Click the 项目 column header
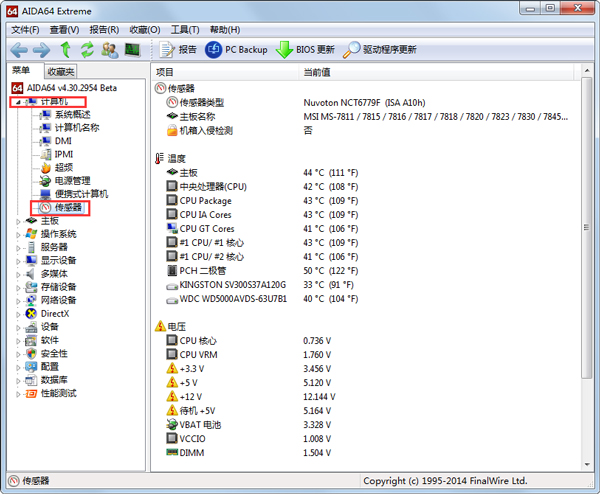 click(225, 72)
